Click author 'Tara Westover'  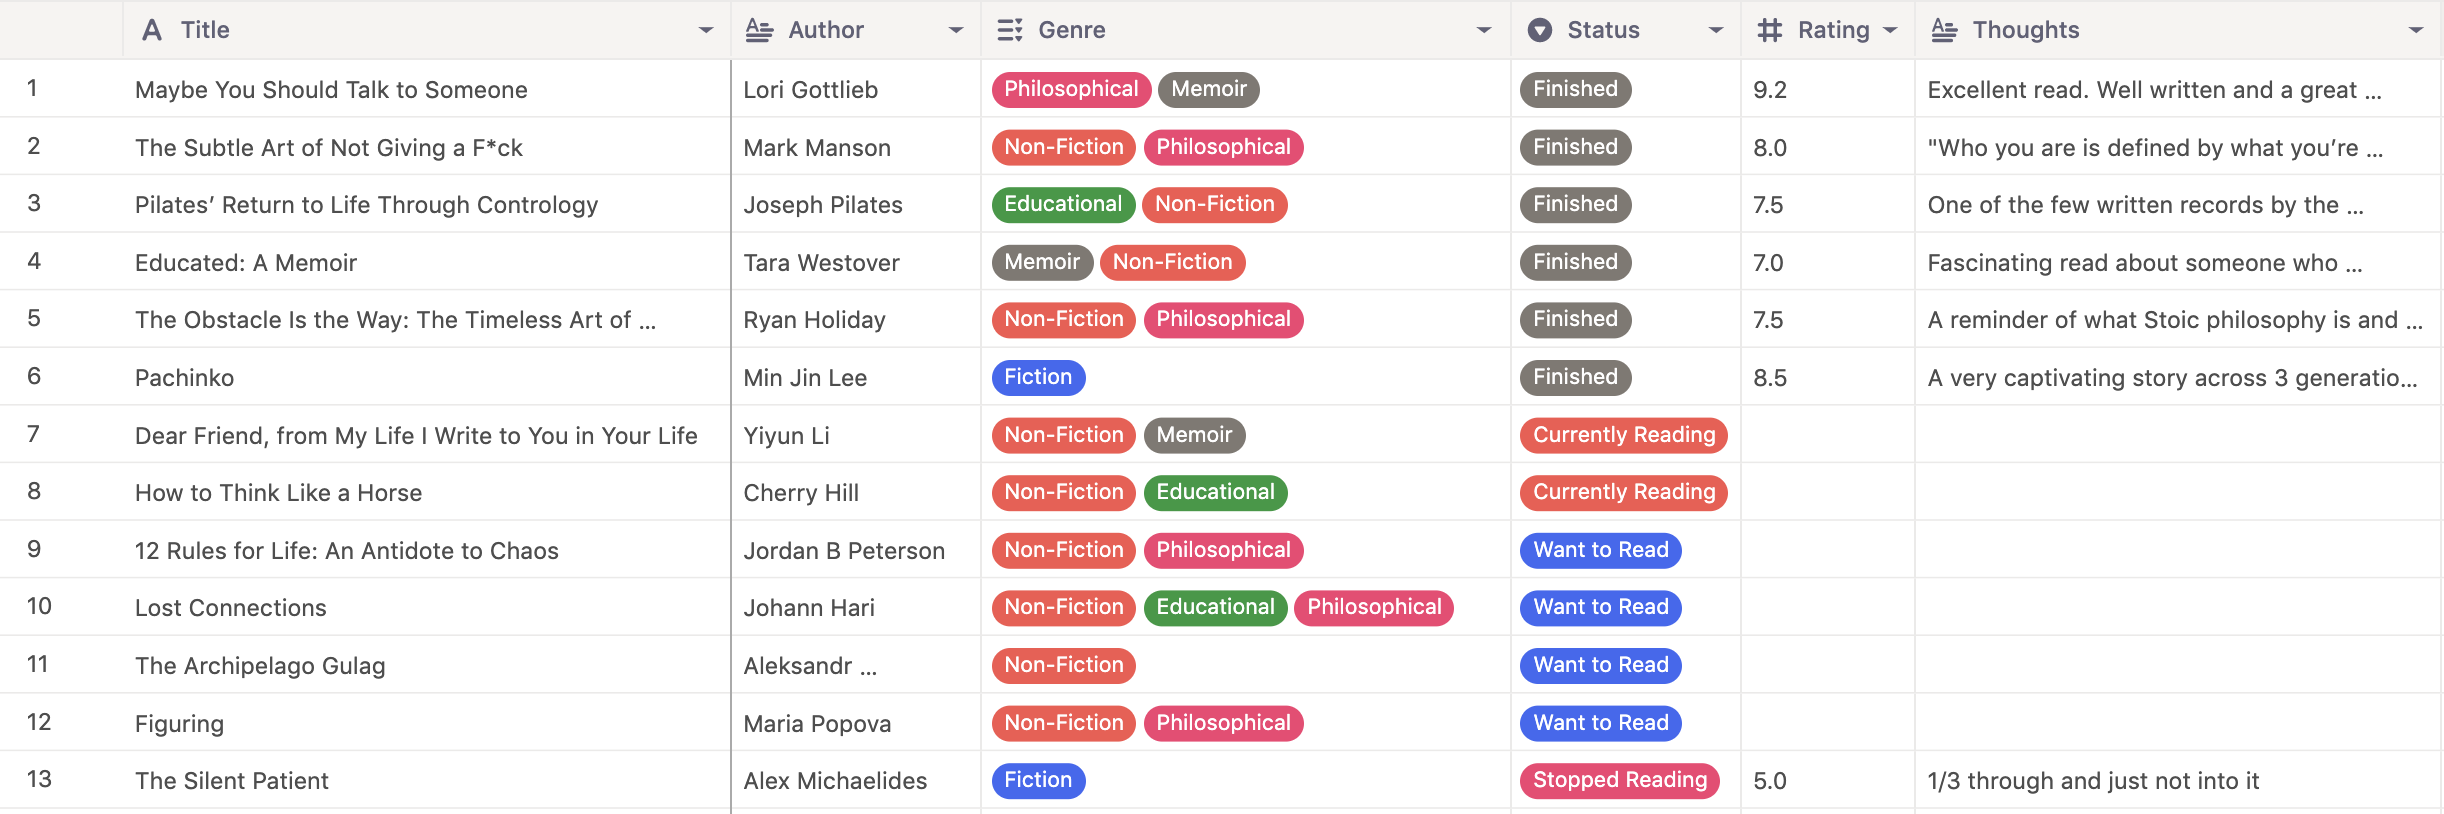click(821, 263)
